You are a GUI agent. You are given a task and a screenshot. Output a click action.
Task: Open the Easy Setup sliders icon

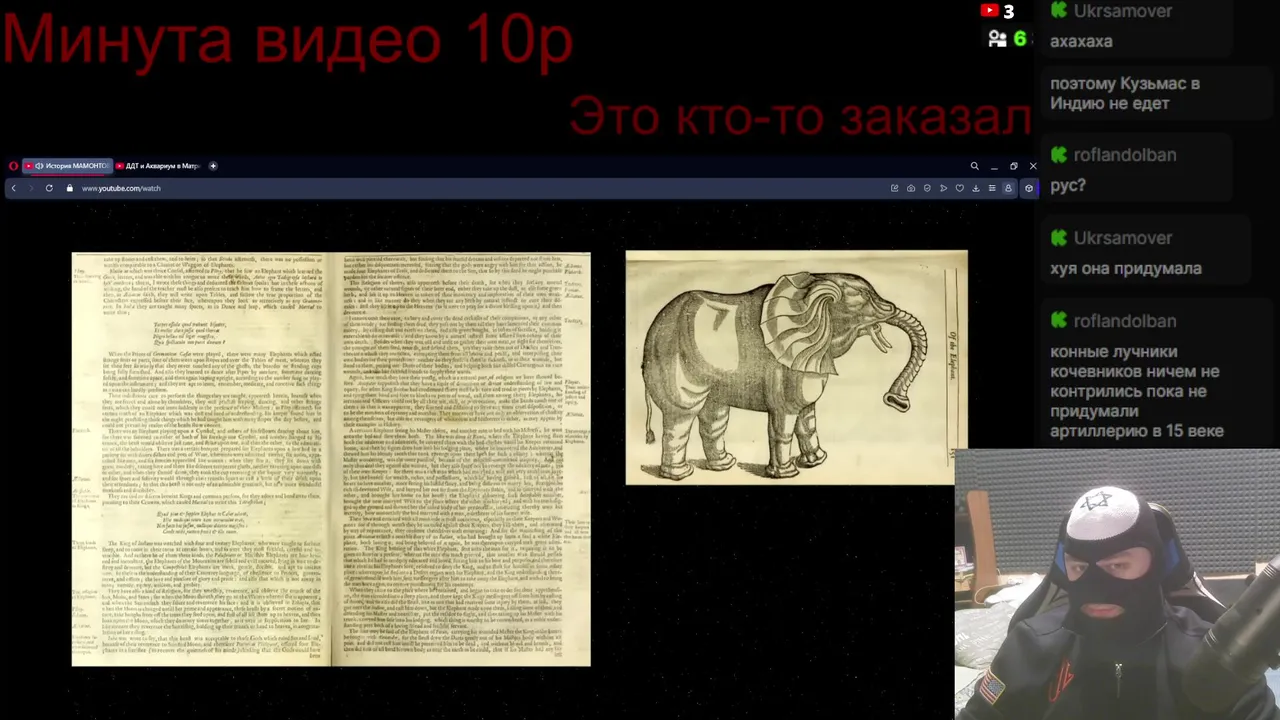[992, 188]
